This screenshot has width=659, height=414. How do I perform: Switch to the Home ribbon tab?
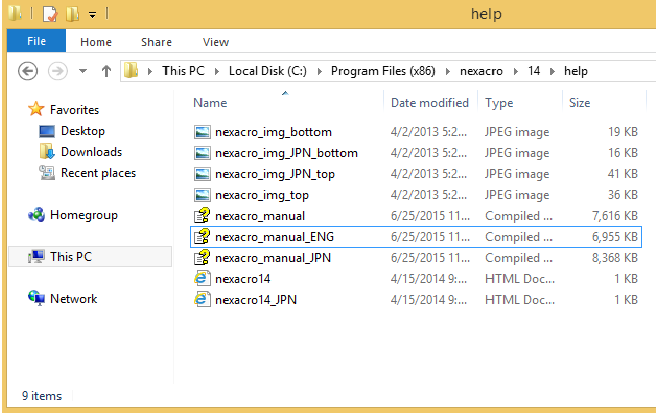point(96,42)
